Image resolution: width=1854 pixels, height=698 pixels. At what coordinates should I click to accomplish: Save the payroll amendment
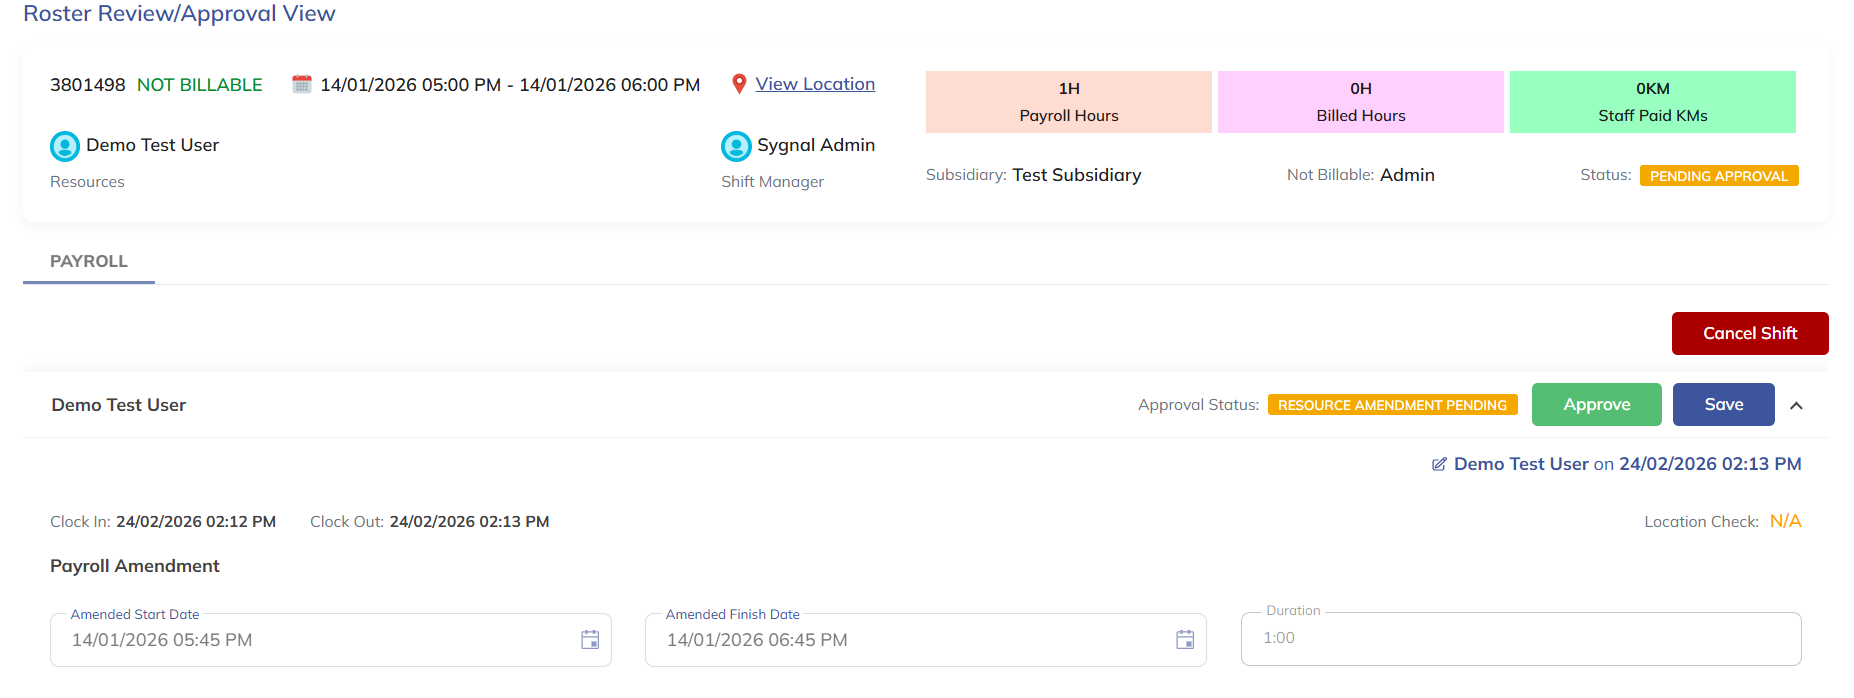pos(1723,404)
